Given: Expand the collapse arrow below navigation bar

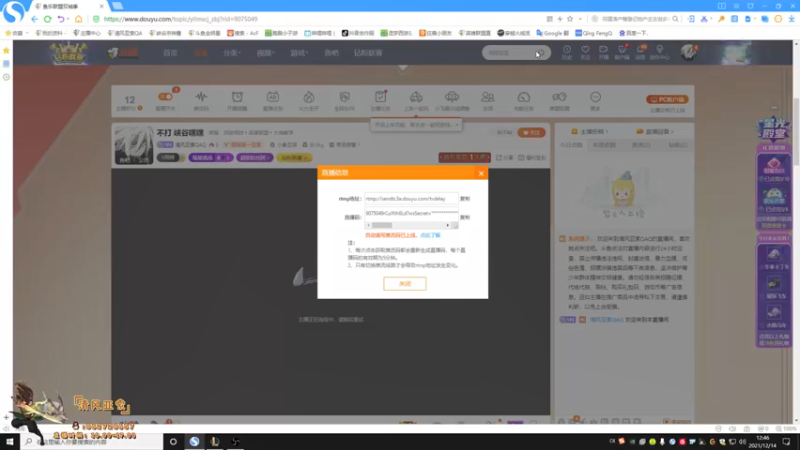Looking at the screenshot, I should (x=403, y=68).
